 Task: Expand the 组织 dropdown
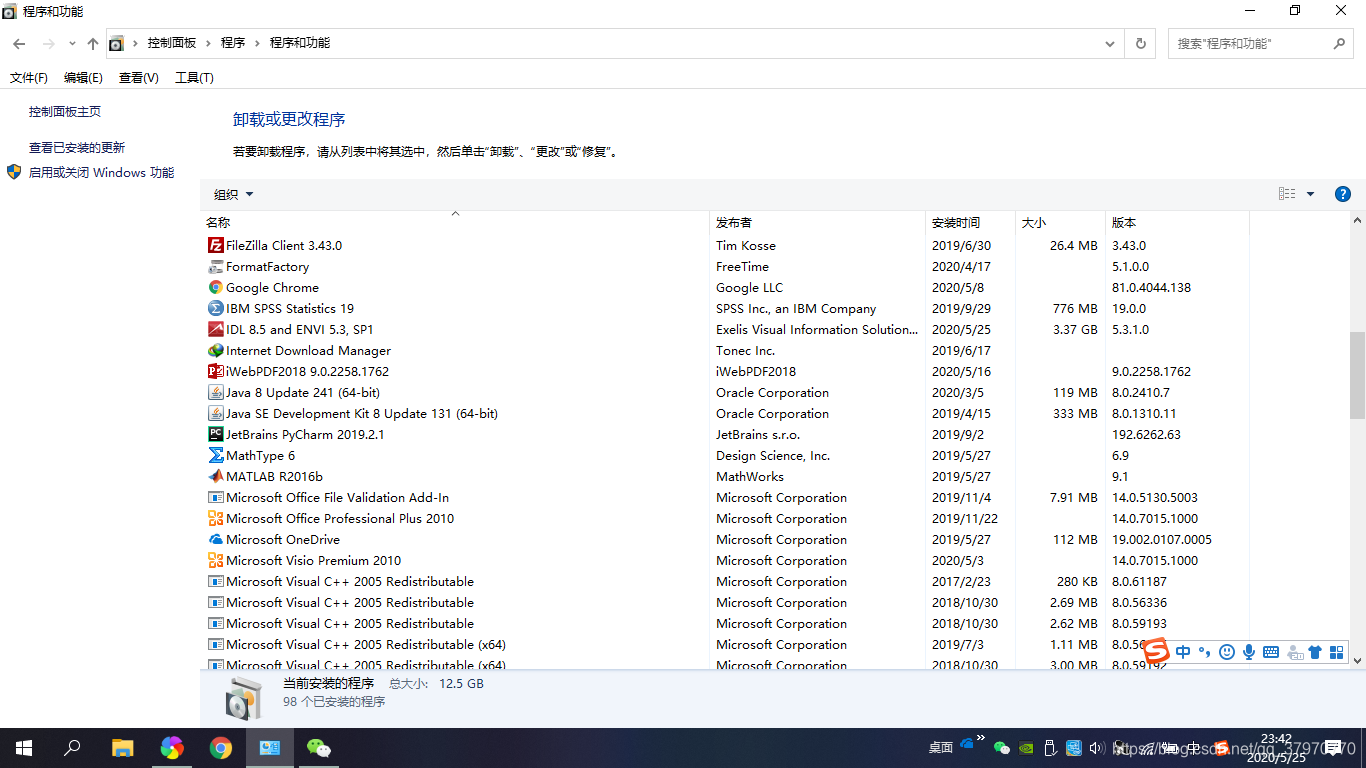[x=234, y=194]
